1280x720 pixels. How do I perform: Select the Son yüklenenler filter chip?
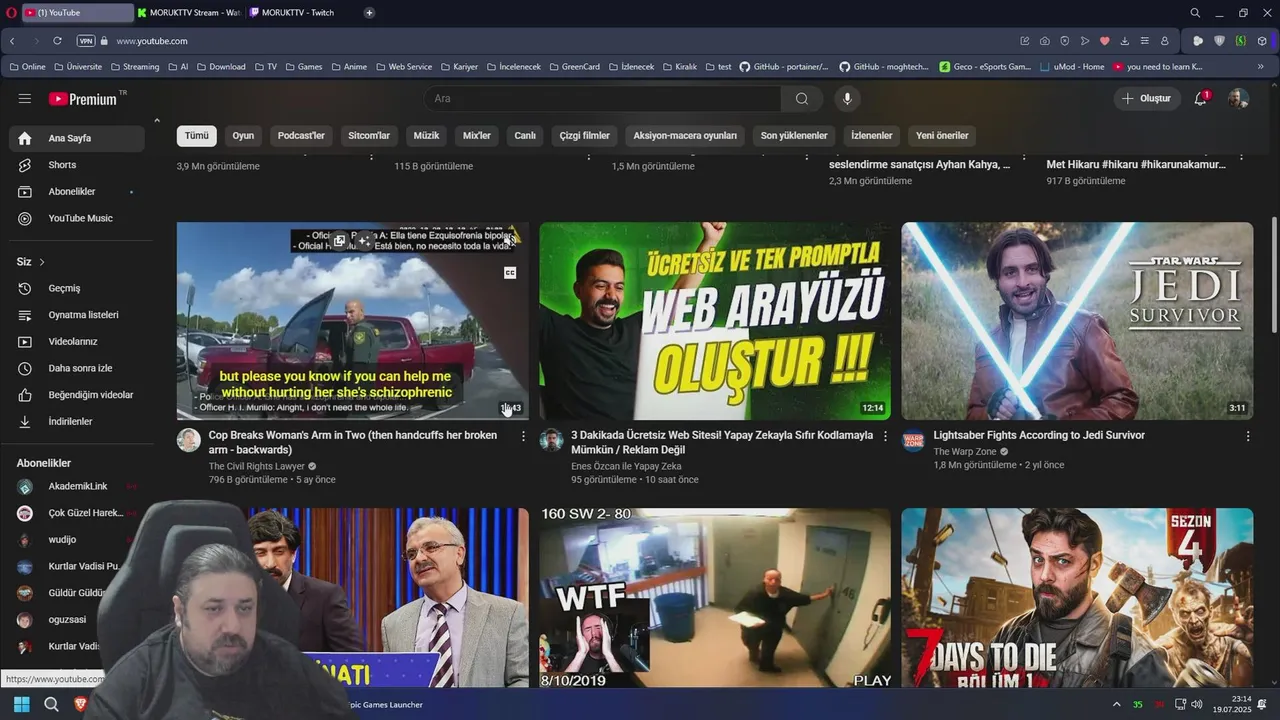[x=794, y=136]
